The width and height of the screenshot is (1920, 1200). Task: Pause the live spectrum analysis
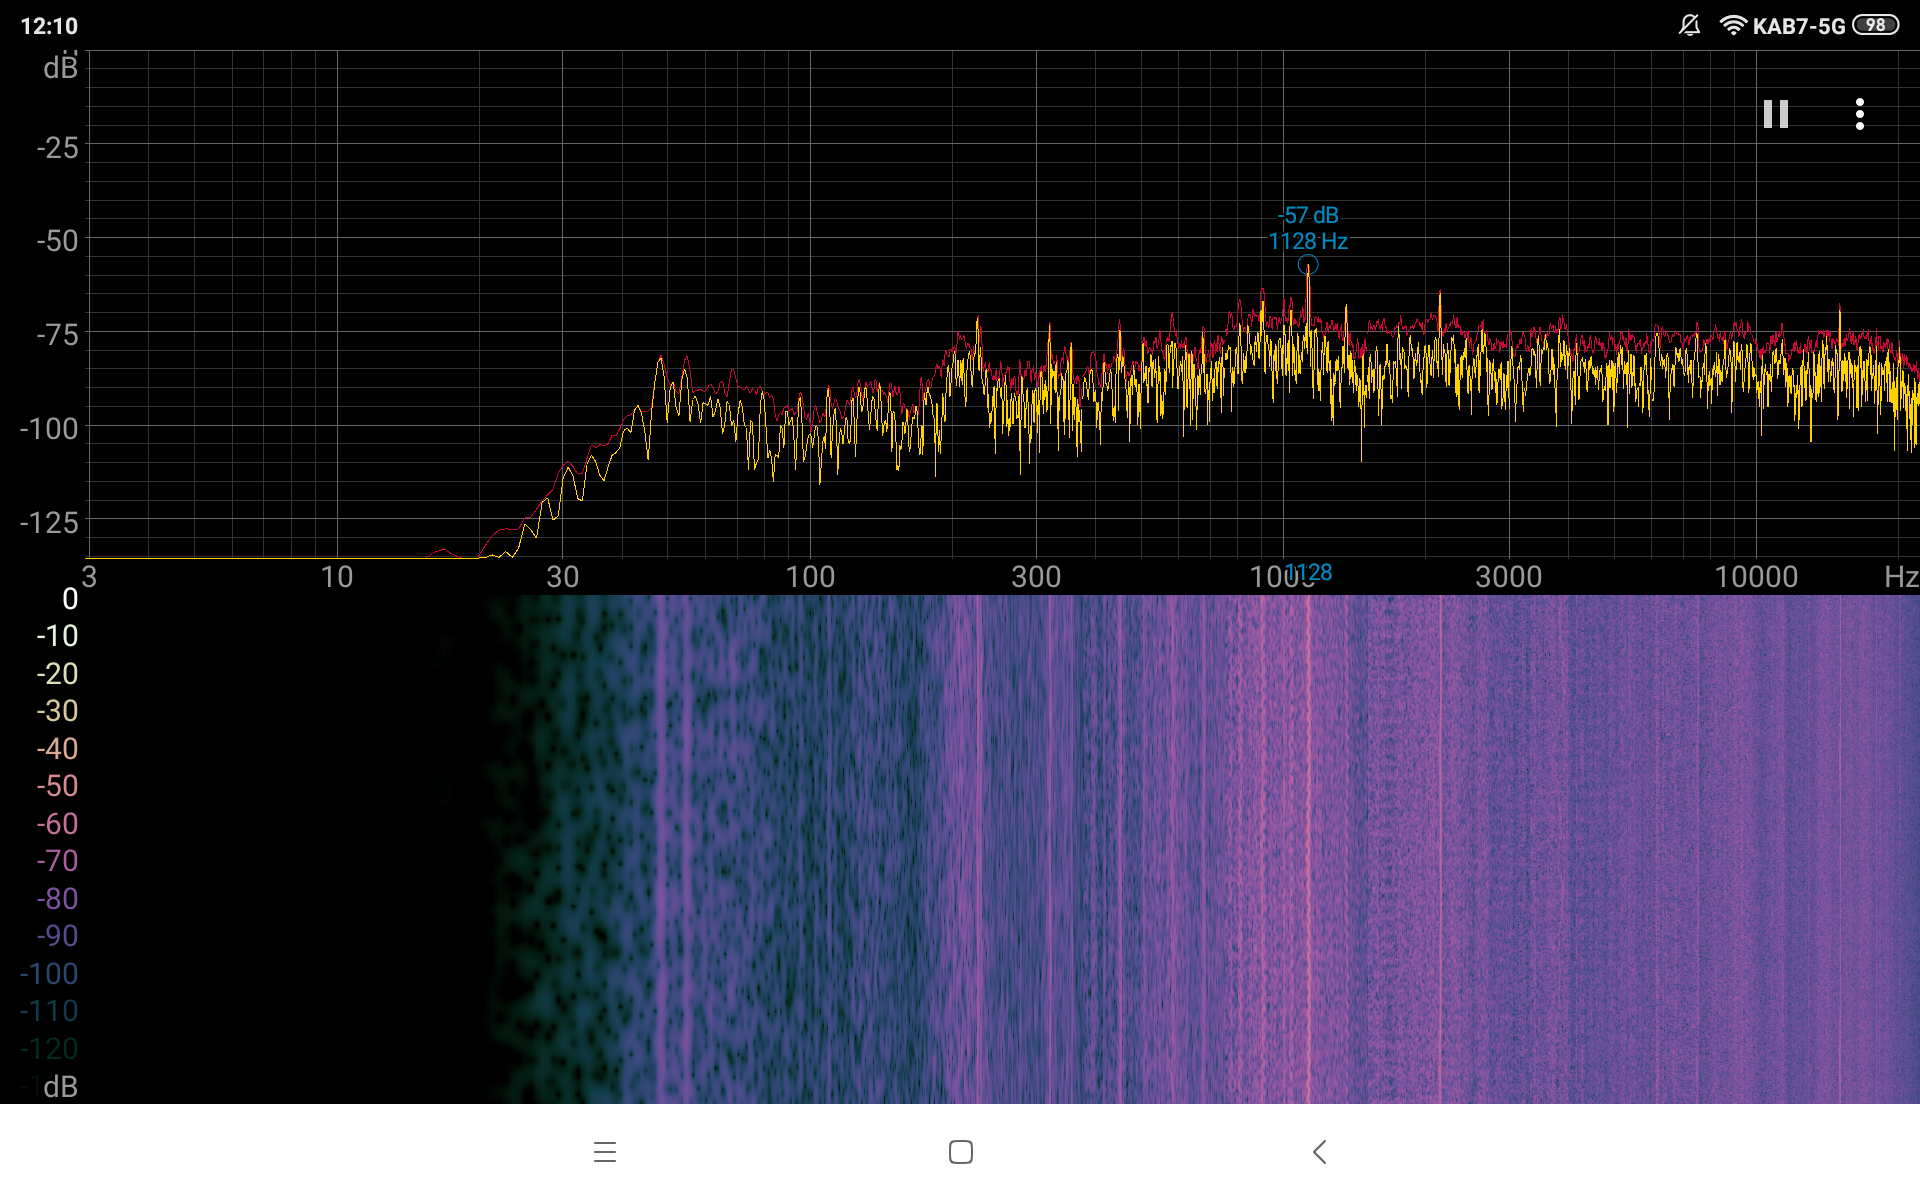pos(1775,114)
